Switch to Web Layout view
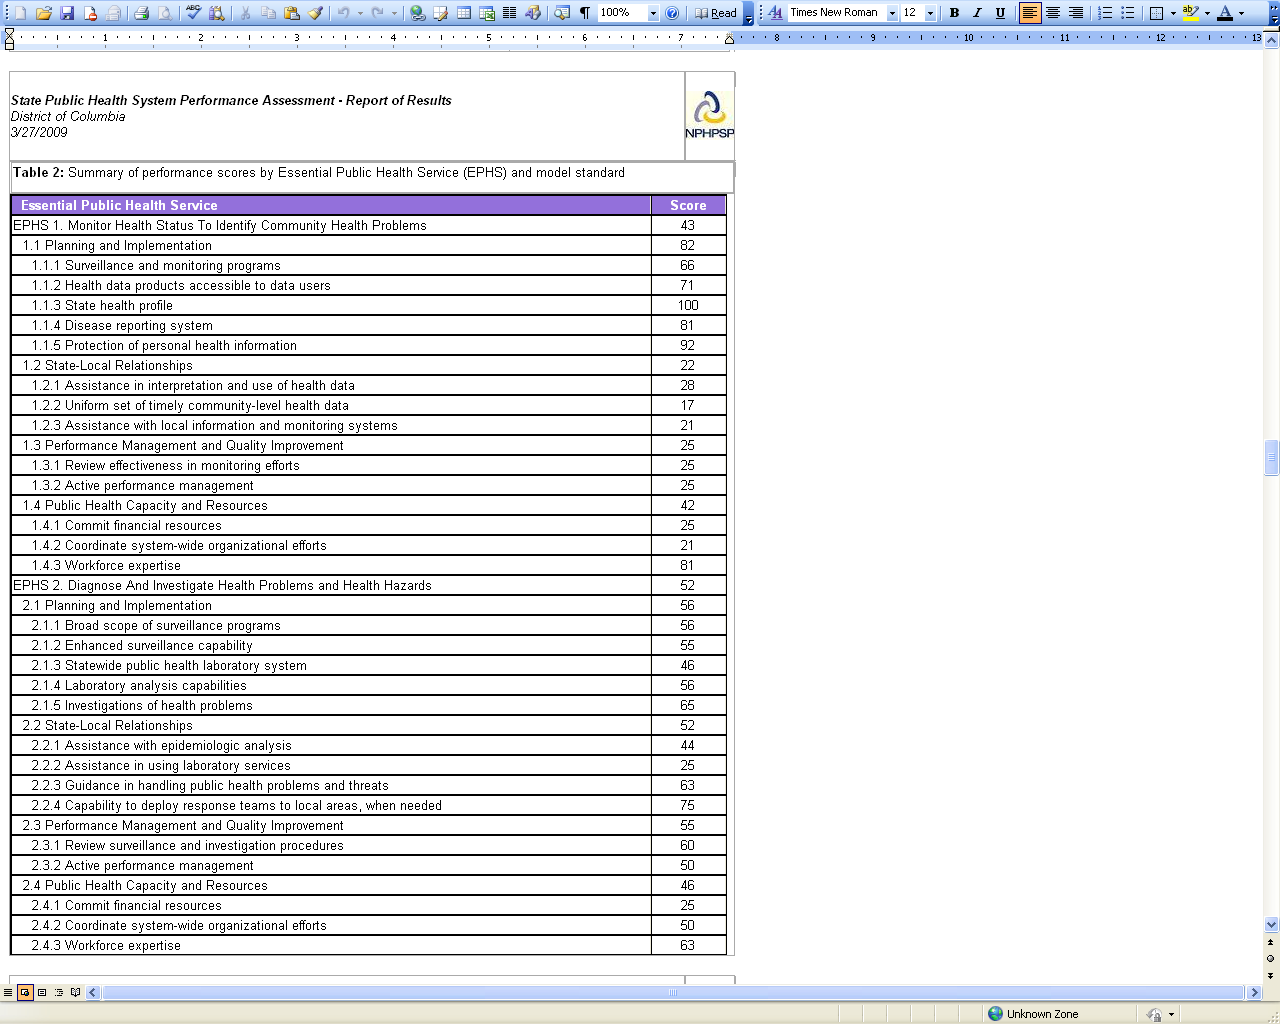Viewport: 1280px width, 1024px height. tap(25, 992)
